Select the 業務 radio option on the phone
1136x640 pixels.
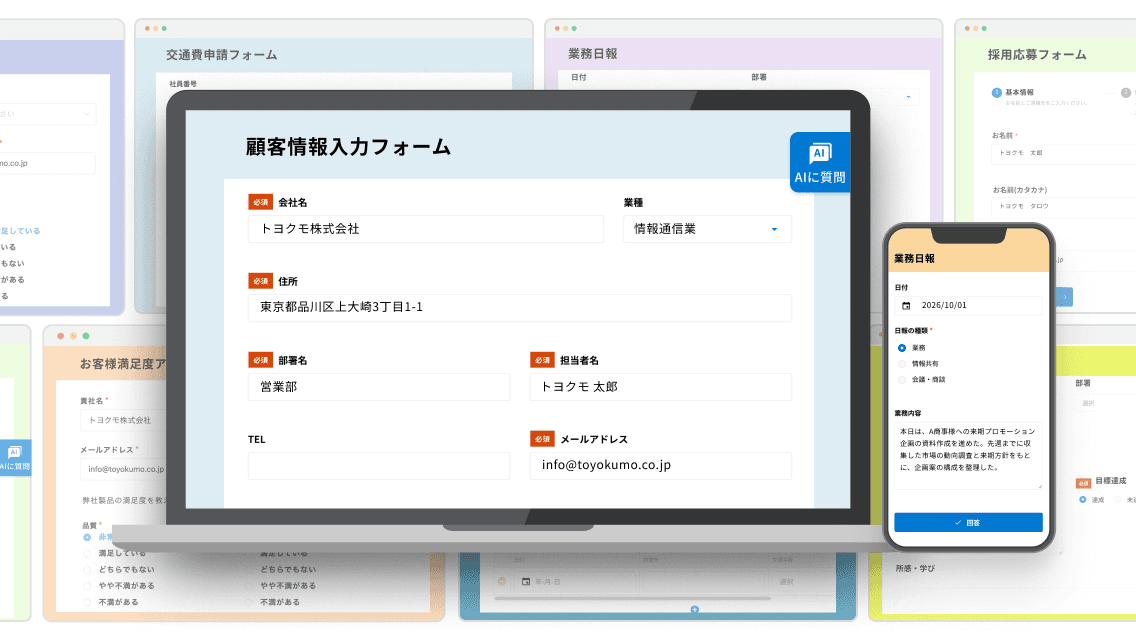902,348
